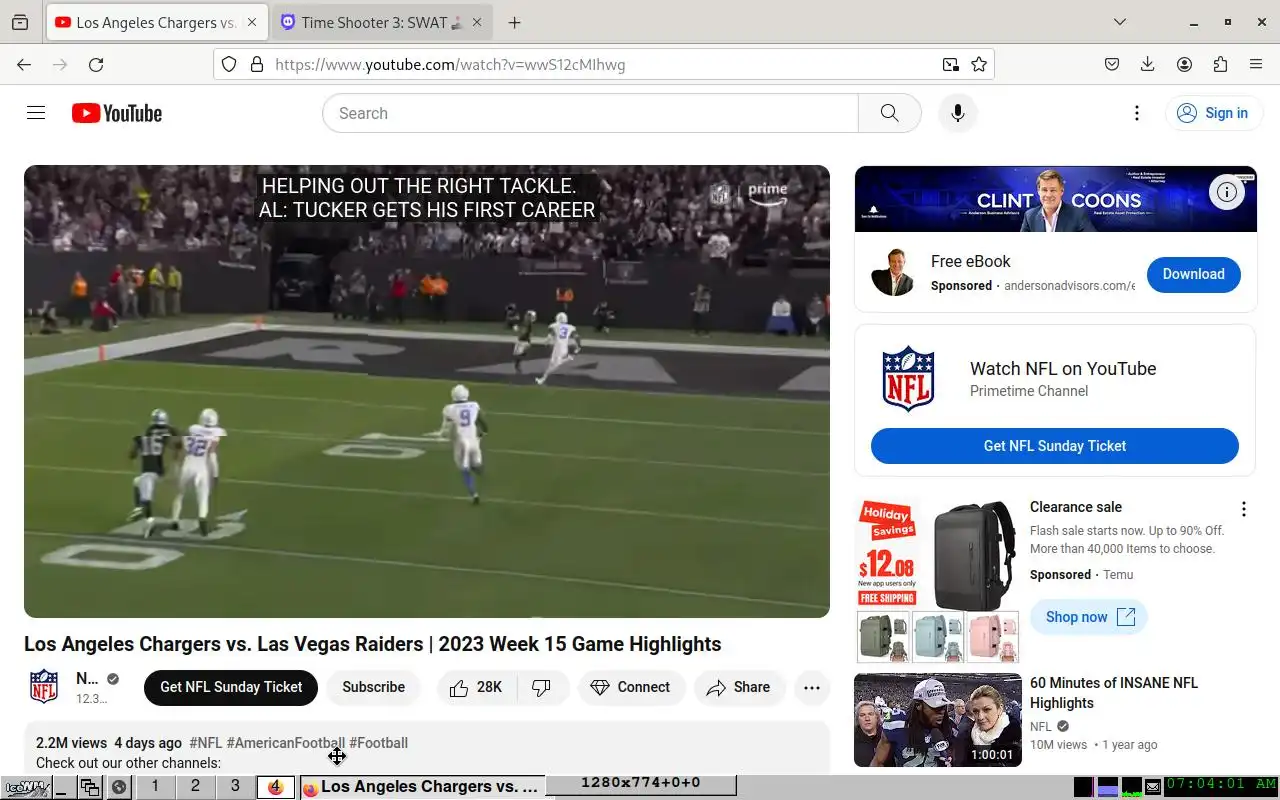Viewport: 1280px width, 800px height.
Task: Show site info via padlock icon
Action: pos(256,64)
